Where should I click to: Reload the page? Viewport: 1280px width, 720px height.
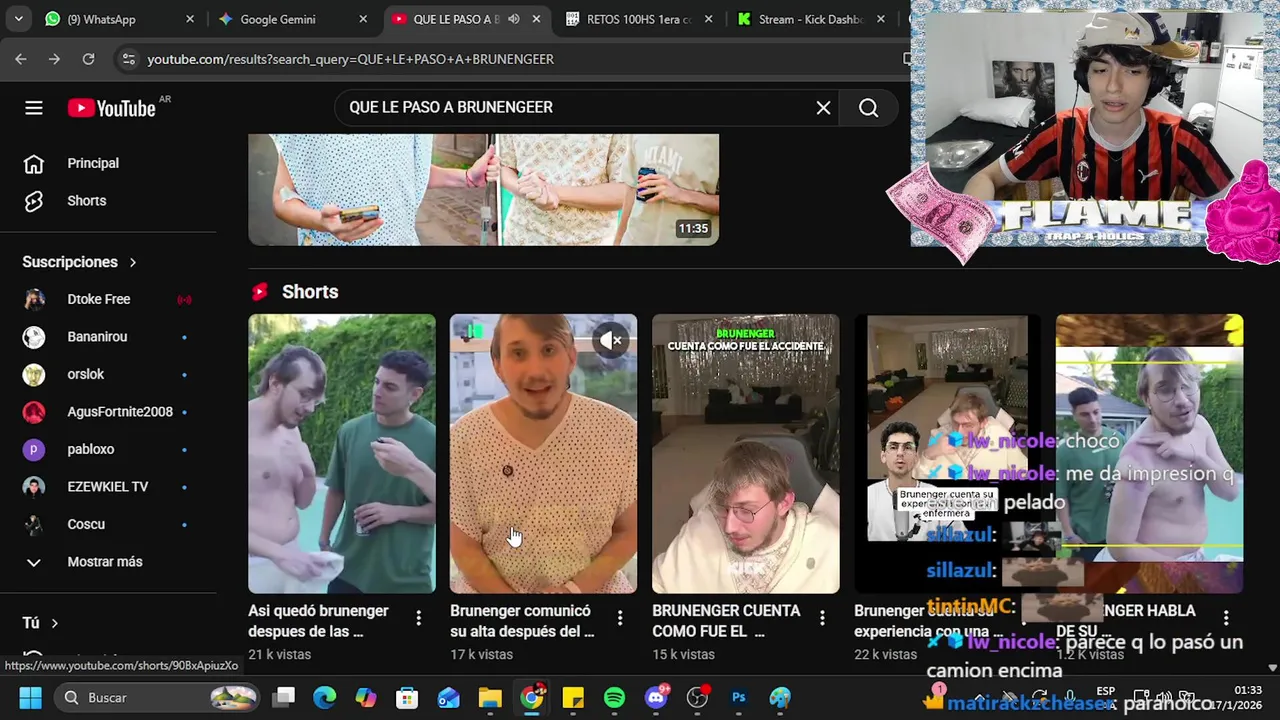tap(88, 59)
